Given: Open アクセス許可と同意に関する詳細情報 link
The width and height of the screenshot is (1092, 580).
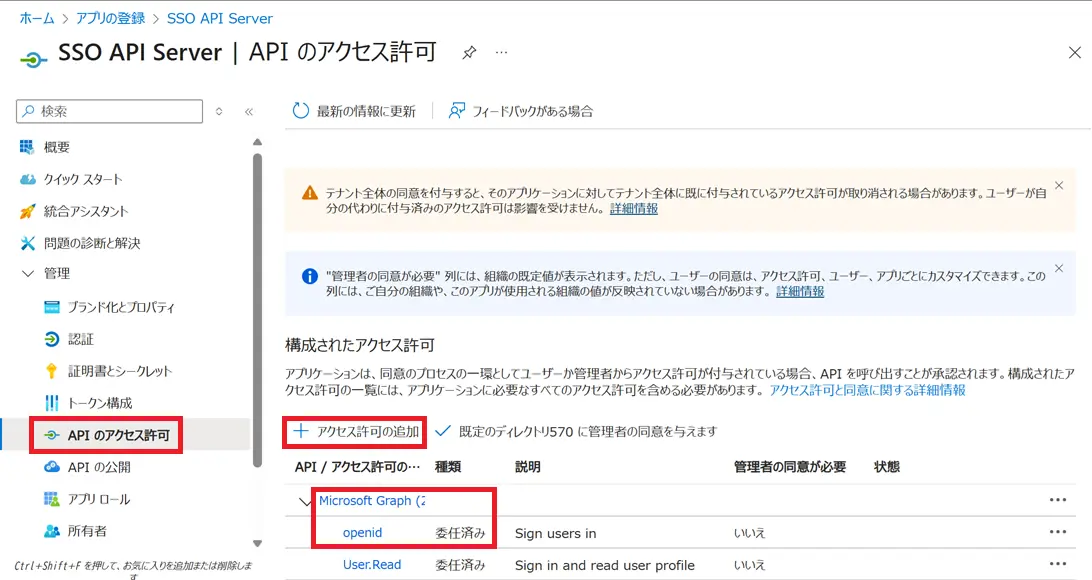Looking at the screenshot, I should point(867,391).
